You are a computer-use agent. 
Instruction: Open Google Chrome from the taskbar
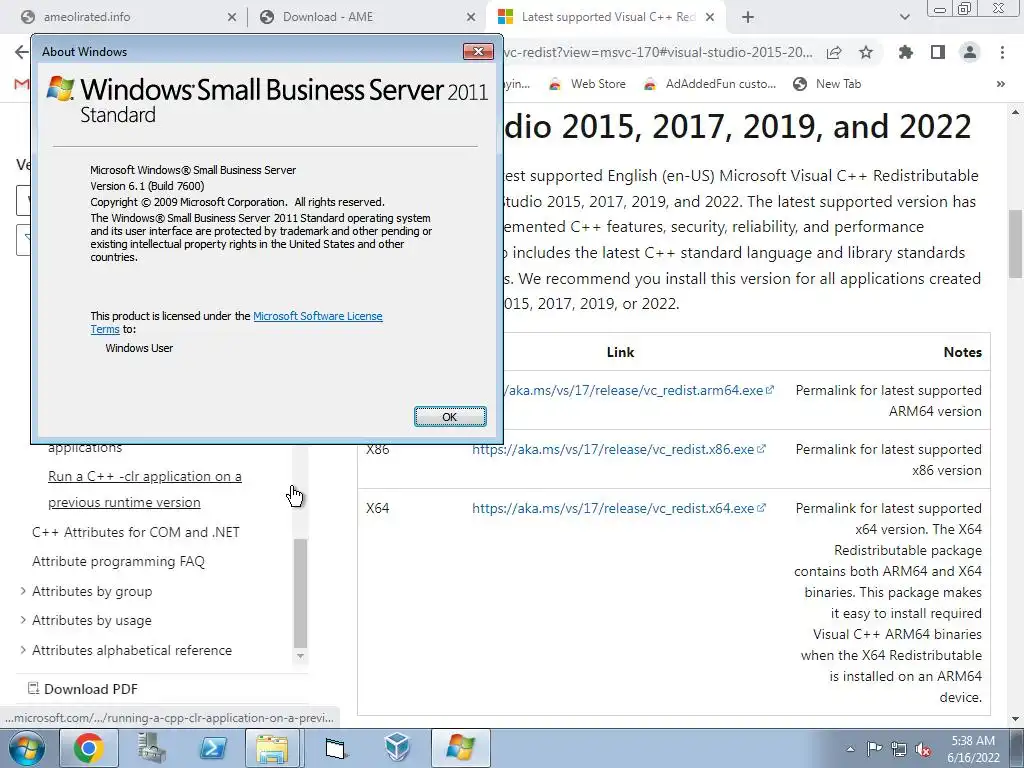(x=88, y=748)
